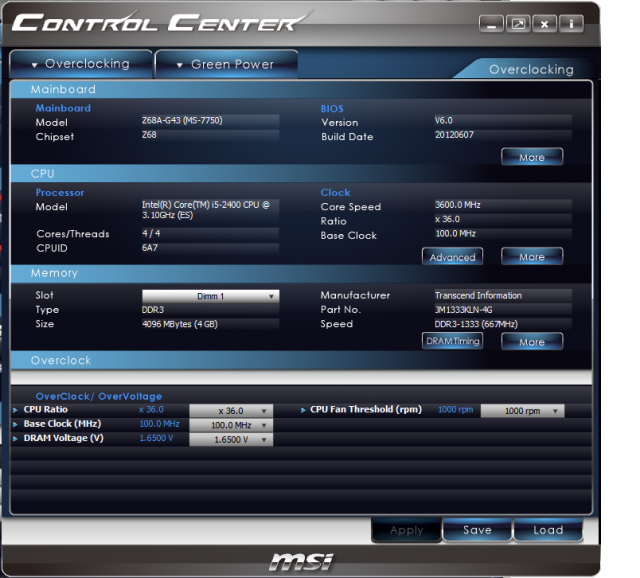Close Control Center with the X icon

coord(544,24)
